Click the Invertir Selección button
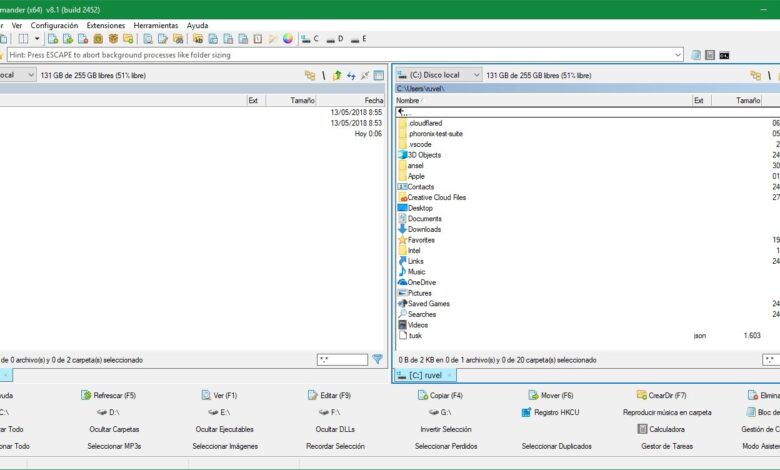 pyautogui.click(x=446, y=429)
